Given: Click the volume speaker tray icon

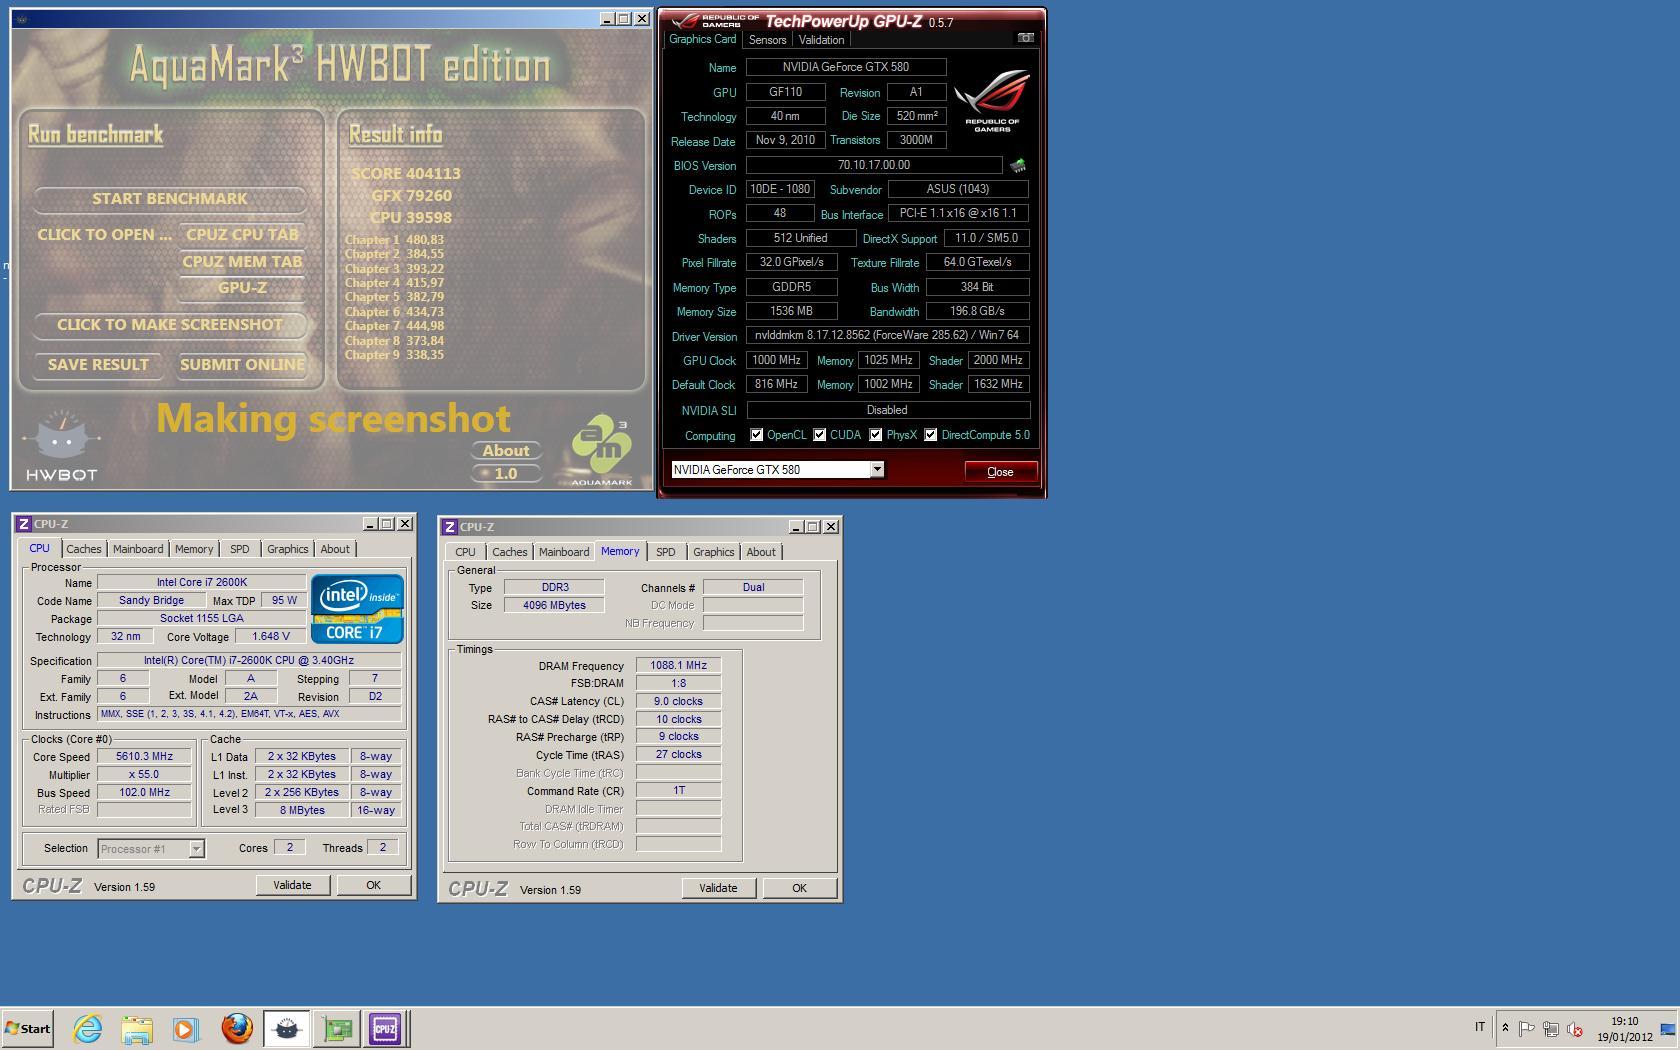Looking at the screenshot, I should point(1575,1028).
